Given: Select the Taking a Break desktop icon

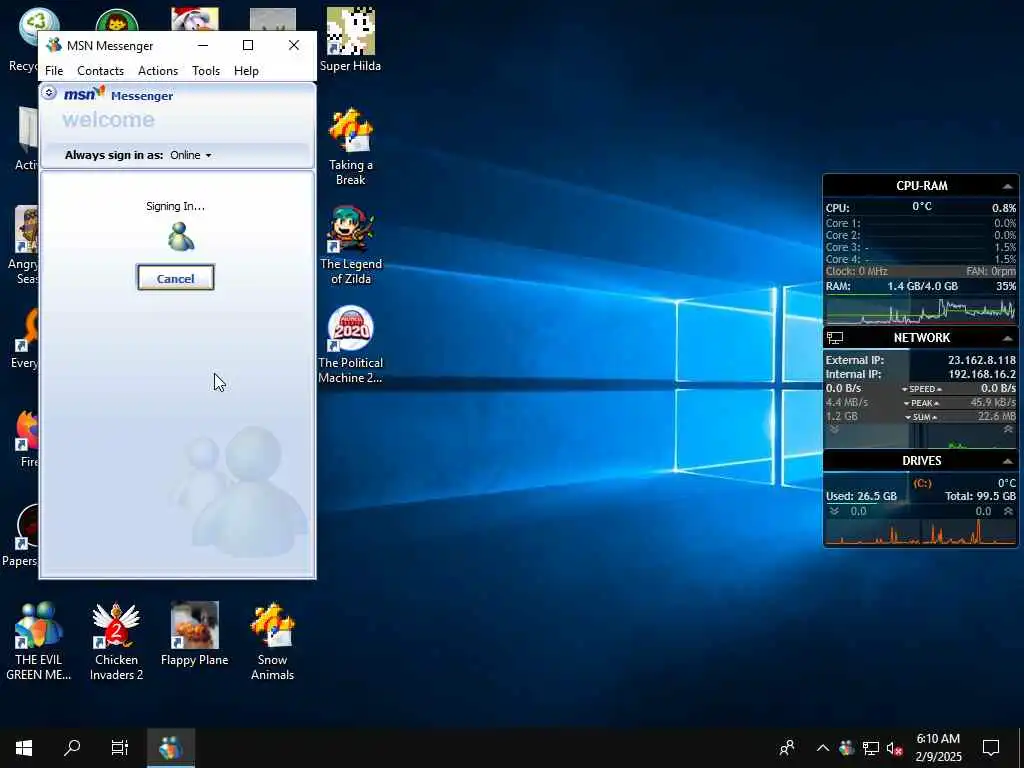Looking at the screenshot, I should (x=351, y=147).
